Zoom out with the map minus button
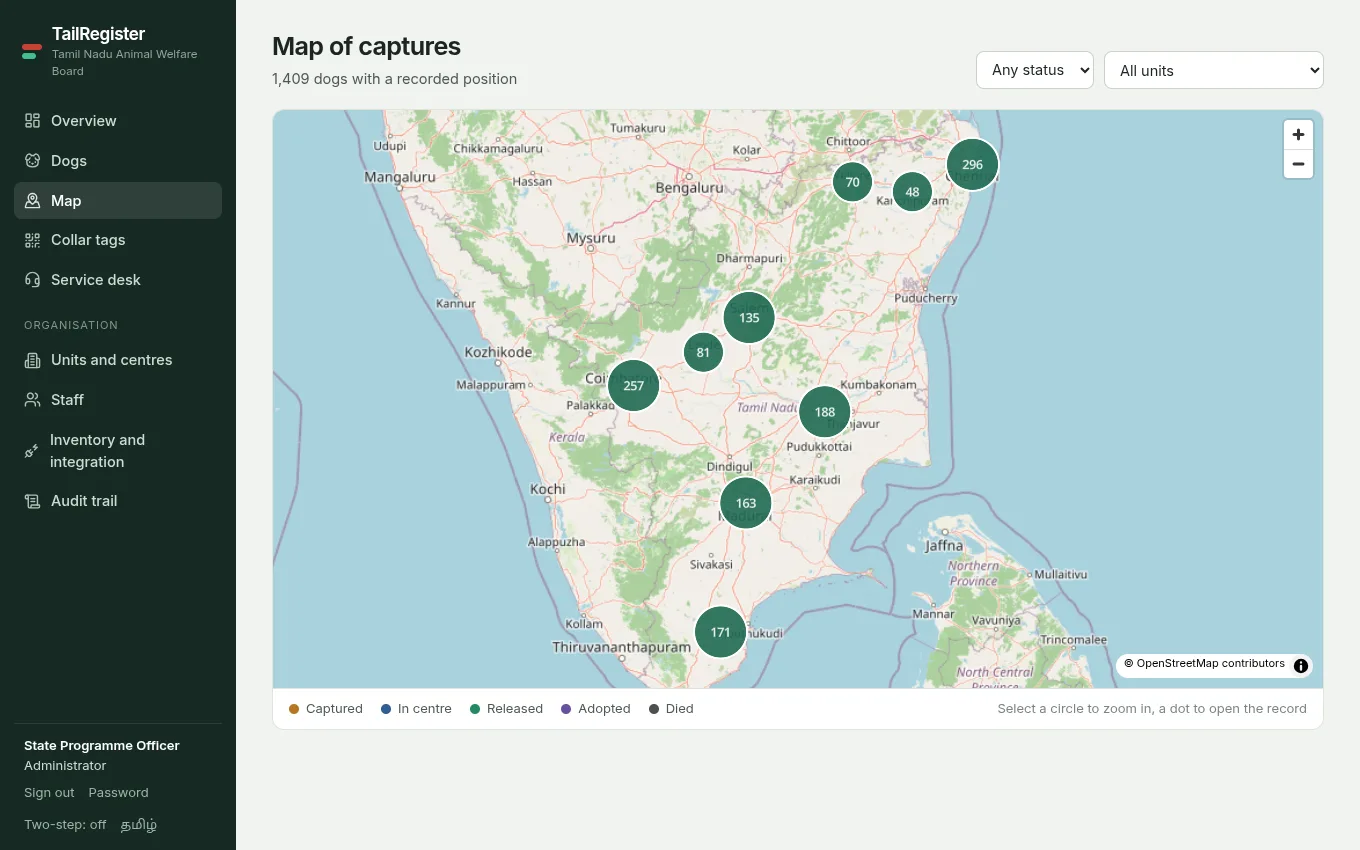This screenshot has width=1360, height=850. point(1298,164)
